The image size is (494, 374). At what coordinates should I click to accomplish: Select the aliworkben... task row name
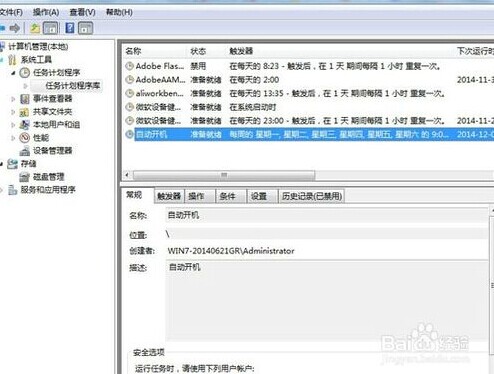pyautogui.click(x=160, y=93)
